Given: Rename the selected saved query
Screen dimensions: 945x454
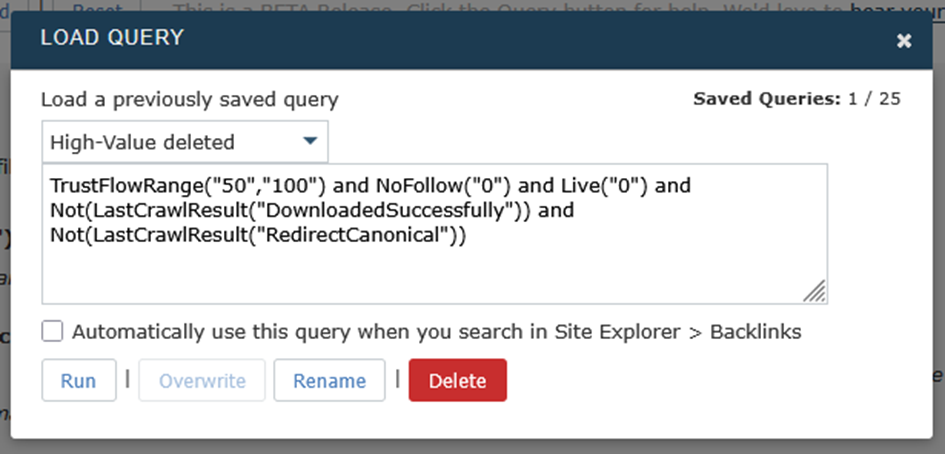Looking at the screenshot, I should [329, 380].
